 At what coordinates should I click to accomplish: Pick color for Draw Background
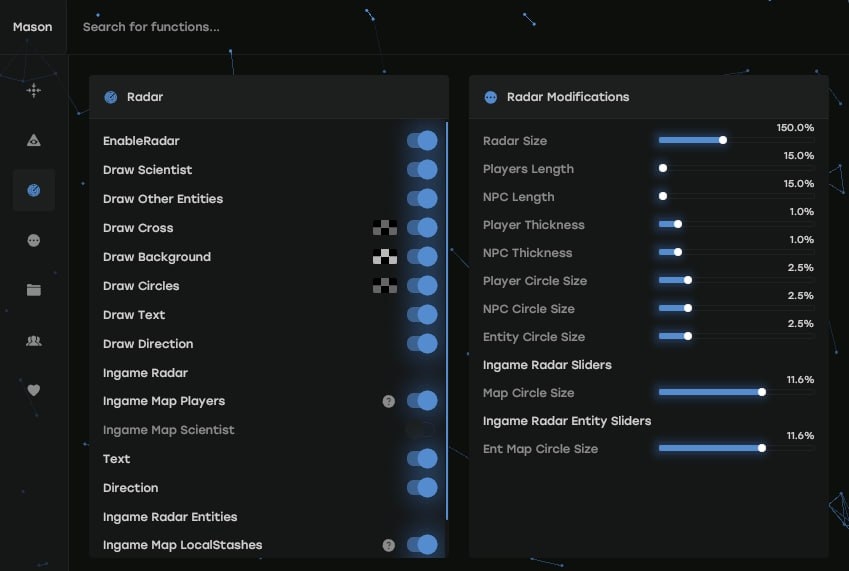[x=385, y=257]
